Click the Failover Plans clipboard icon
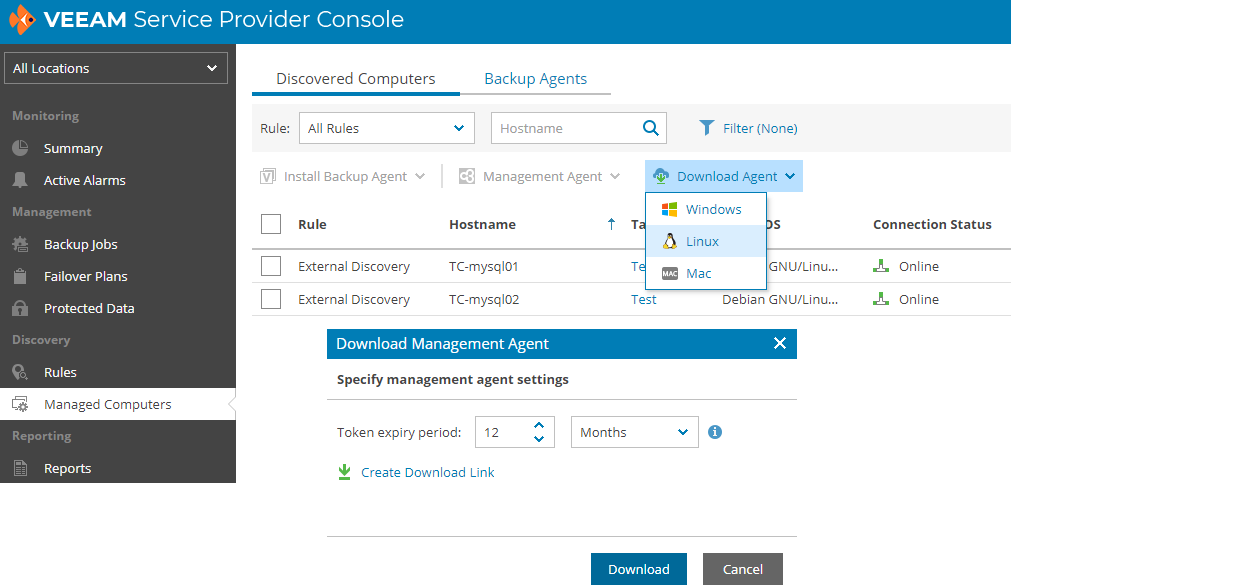Image resolution: width=1252 pixels, height=587 pixels. tap(20, 276)
